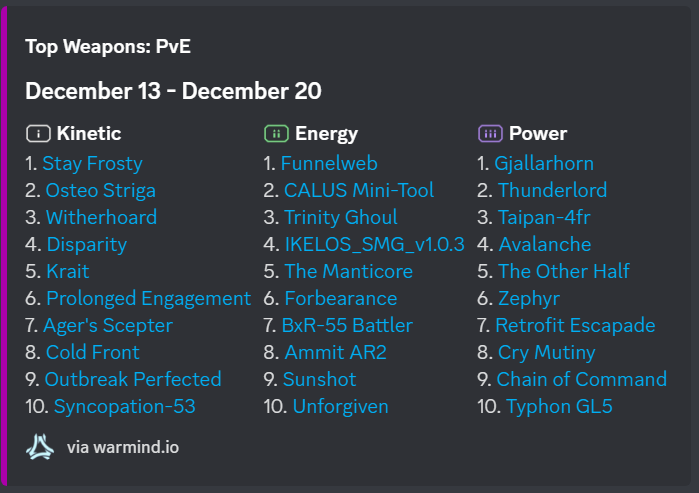This screenshot has width=699, height=493.
Task: Open the Stay Frosty weapon link
Action: tap(92, 163)
